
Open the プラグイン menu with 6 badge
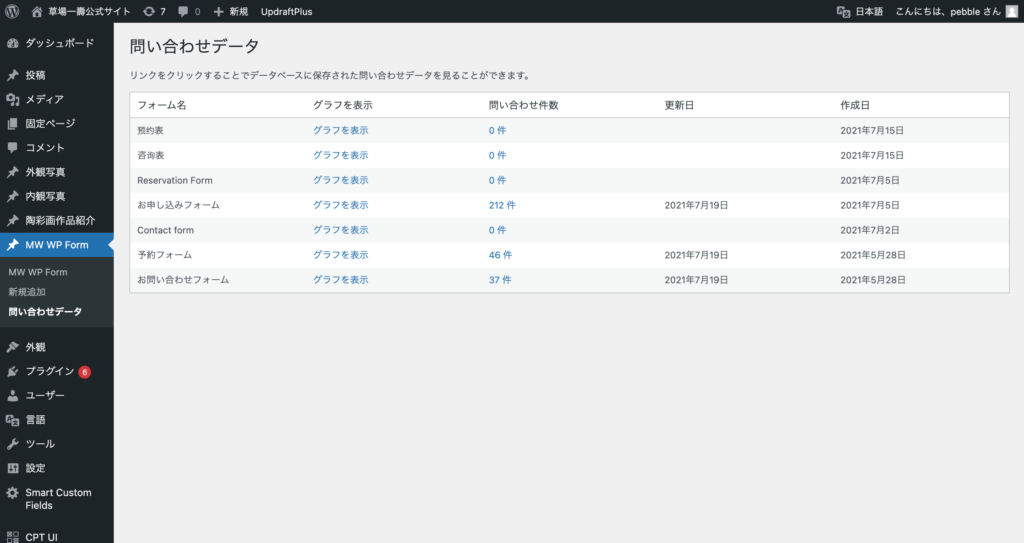click(x=49, y=371)
